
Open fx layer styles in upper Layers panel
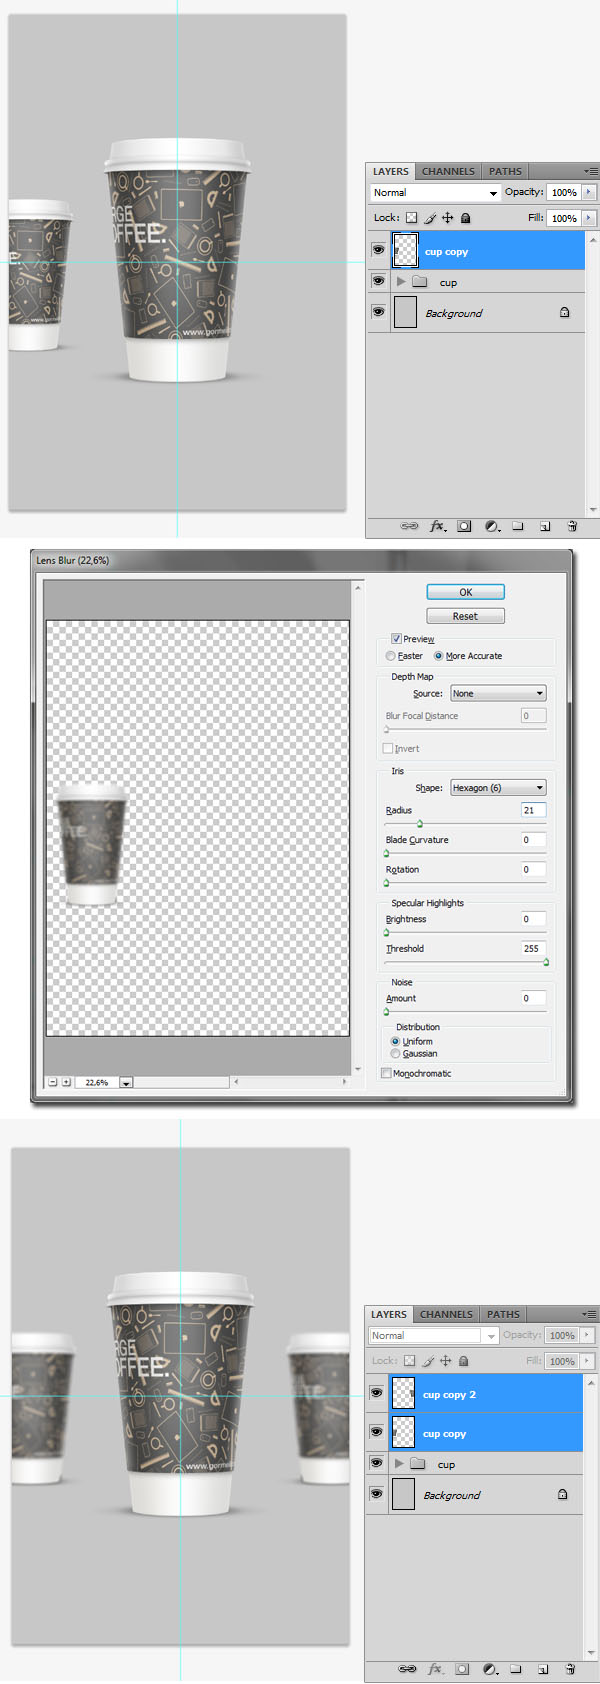(x=437, y=526)
